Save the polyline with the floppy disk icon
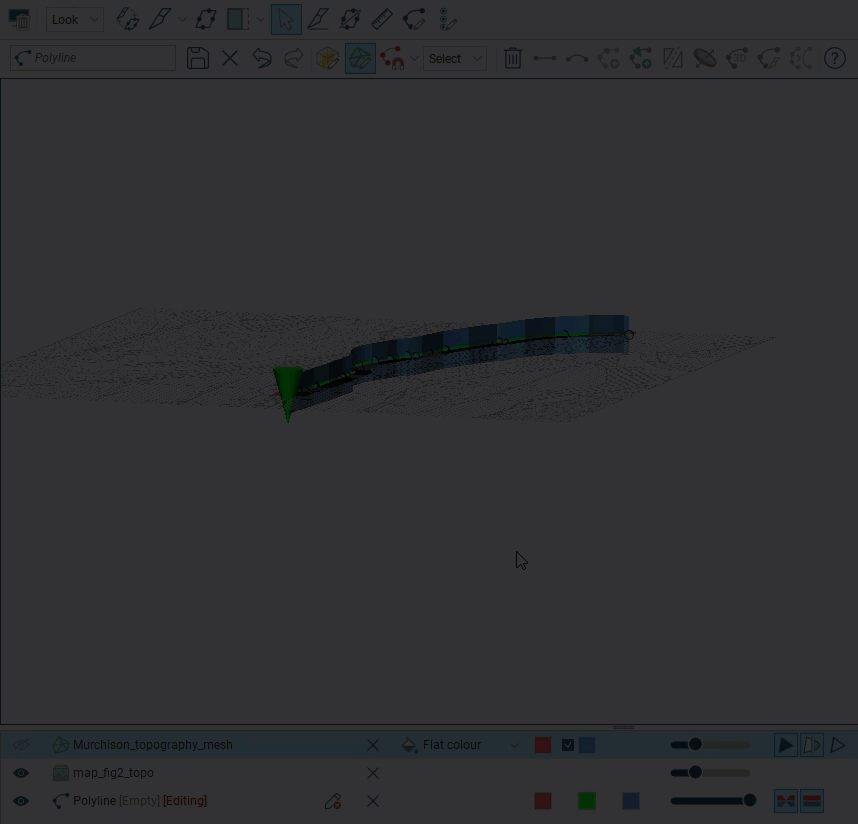The width and height of the screenshot is (858, 824). point(198,58)
